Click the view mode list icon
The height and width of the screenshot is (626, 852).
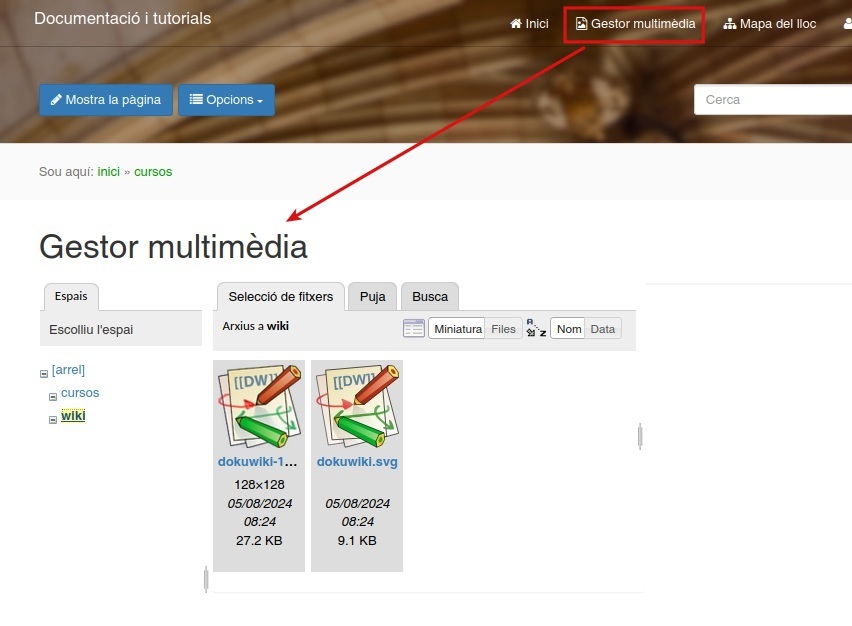pos(414,328)
